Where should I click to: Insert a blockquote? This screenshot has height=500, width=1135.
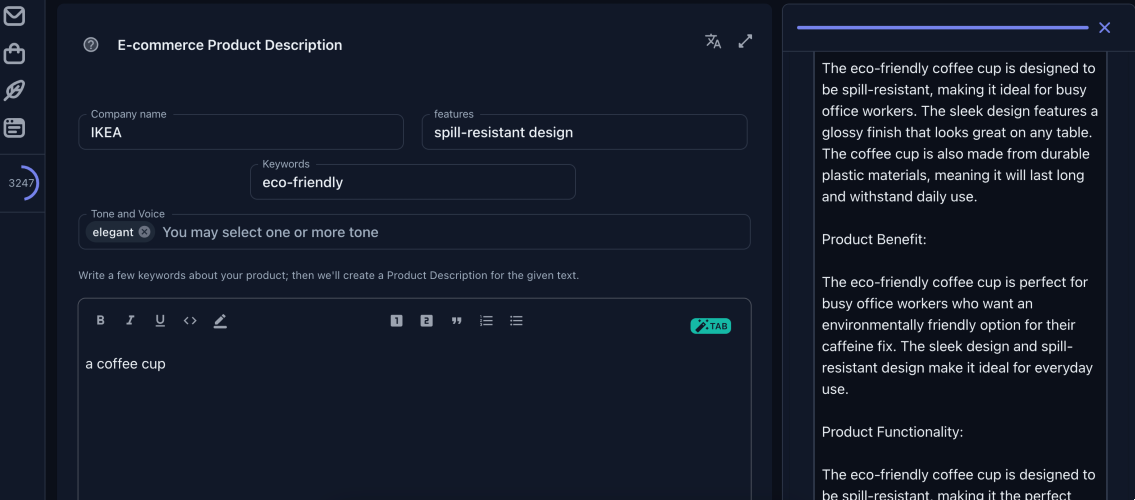click(456, 321)
